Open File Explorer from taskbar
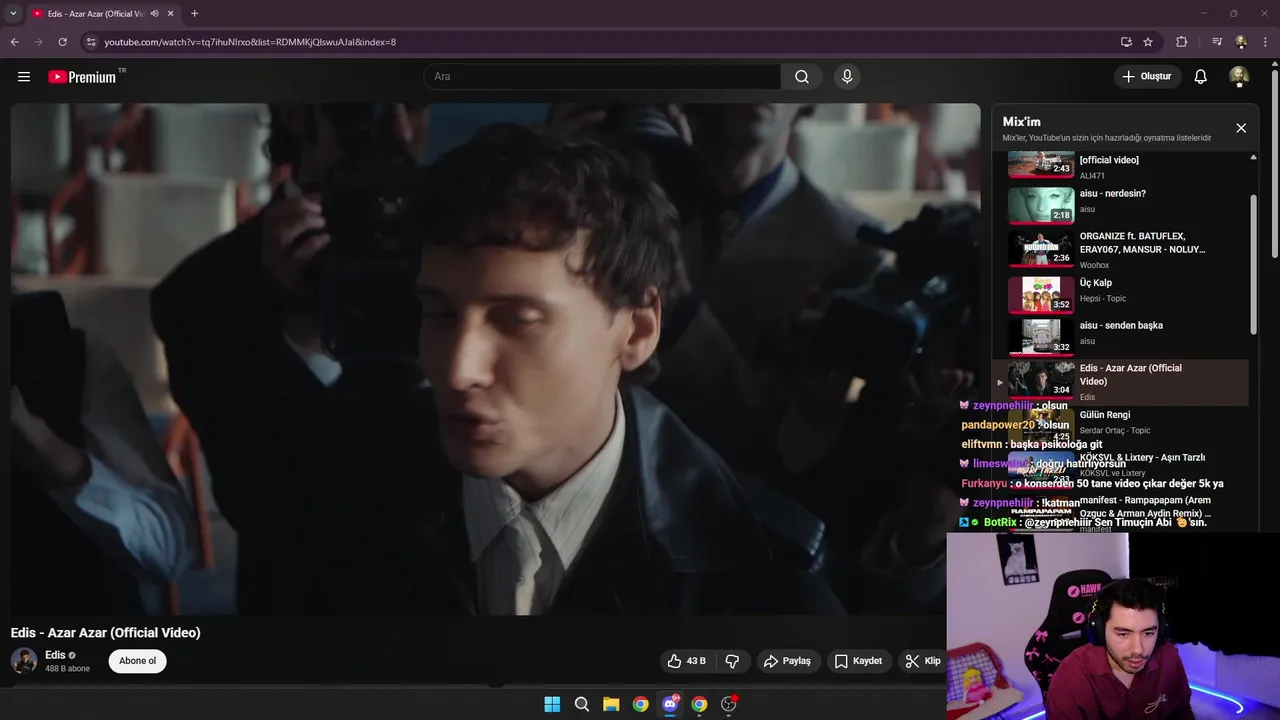Image resolution: width=1280 pixels, height=720 pixels. 611,704
